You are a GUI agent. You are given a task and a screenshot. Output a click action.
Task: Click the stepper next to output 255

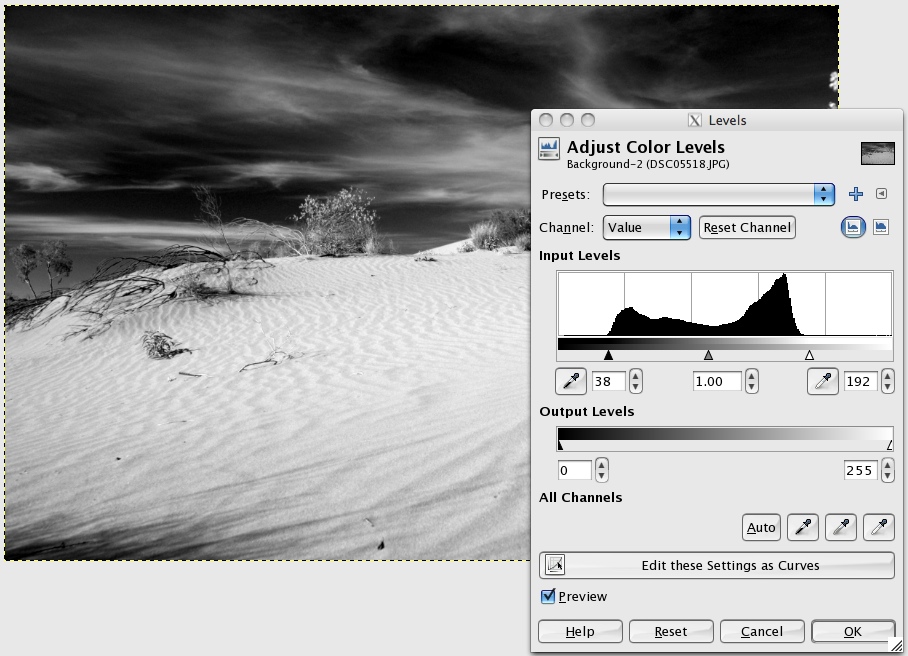point(888,470)
